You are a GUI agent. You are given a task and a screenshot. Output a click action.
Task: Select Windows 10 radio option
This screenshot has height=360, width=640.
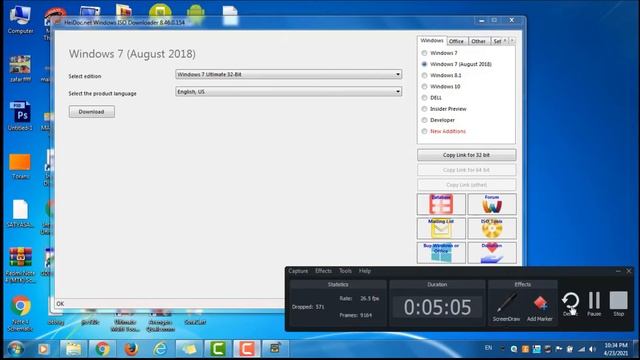[440, 87]
